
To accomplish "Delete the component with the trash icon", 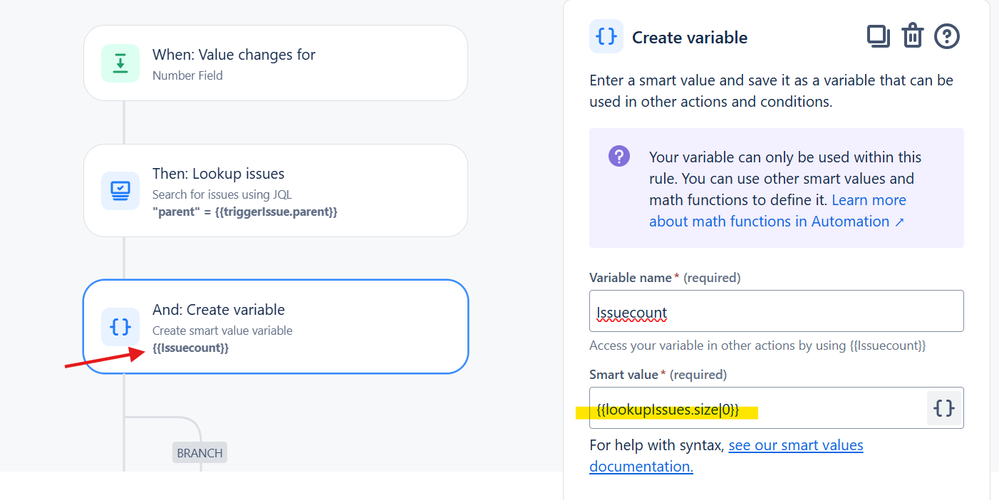I will (x=912, y=36).
